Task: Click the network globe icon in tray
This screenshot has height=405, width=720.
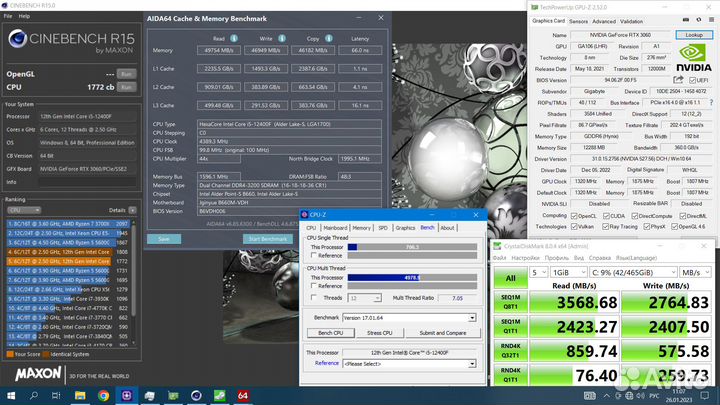Action: 629,395
